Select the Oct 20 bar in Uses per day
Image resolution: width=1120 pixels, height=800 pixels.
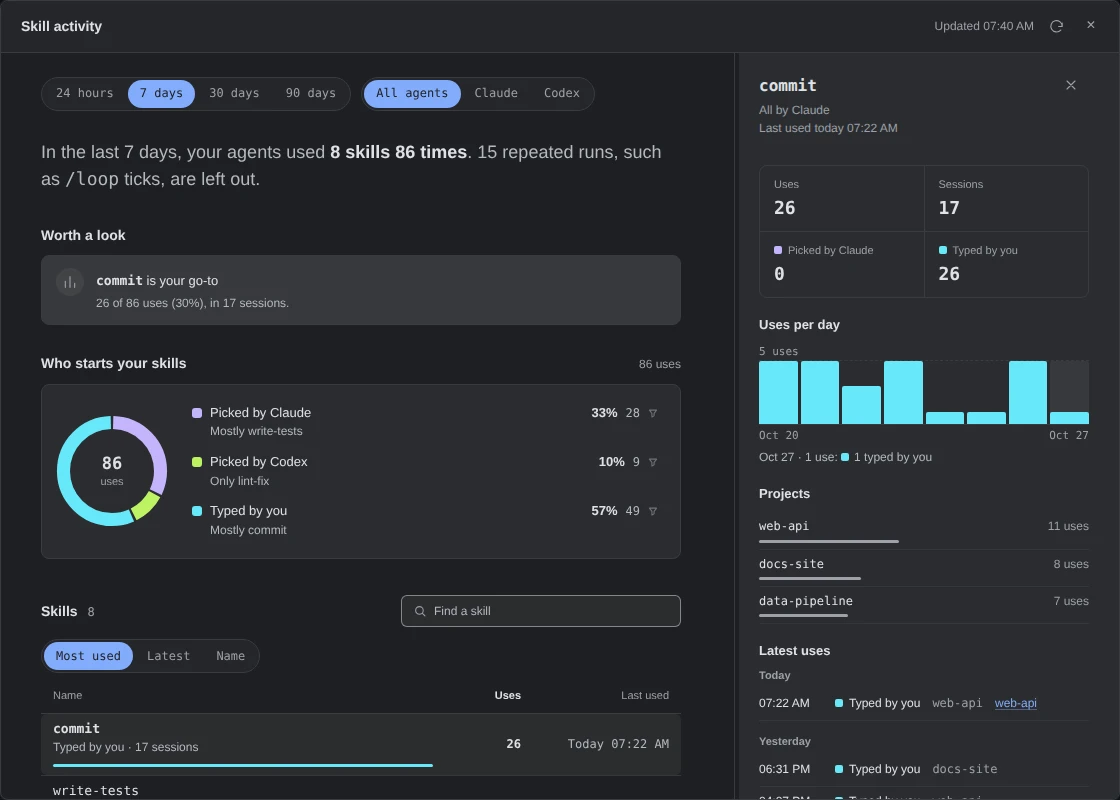coord(779,392)
